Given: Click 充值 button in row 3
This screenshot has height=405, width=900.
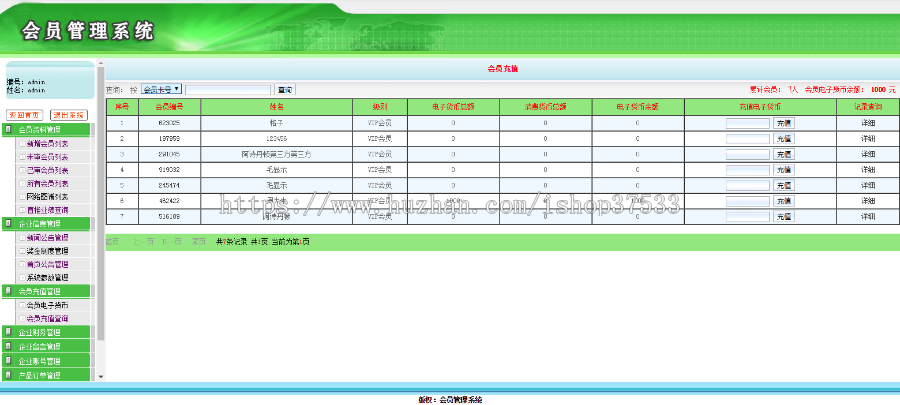Looking at the screenshot, I should (784, 154).
